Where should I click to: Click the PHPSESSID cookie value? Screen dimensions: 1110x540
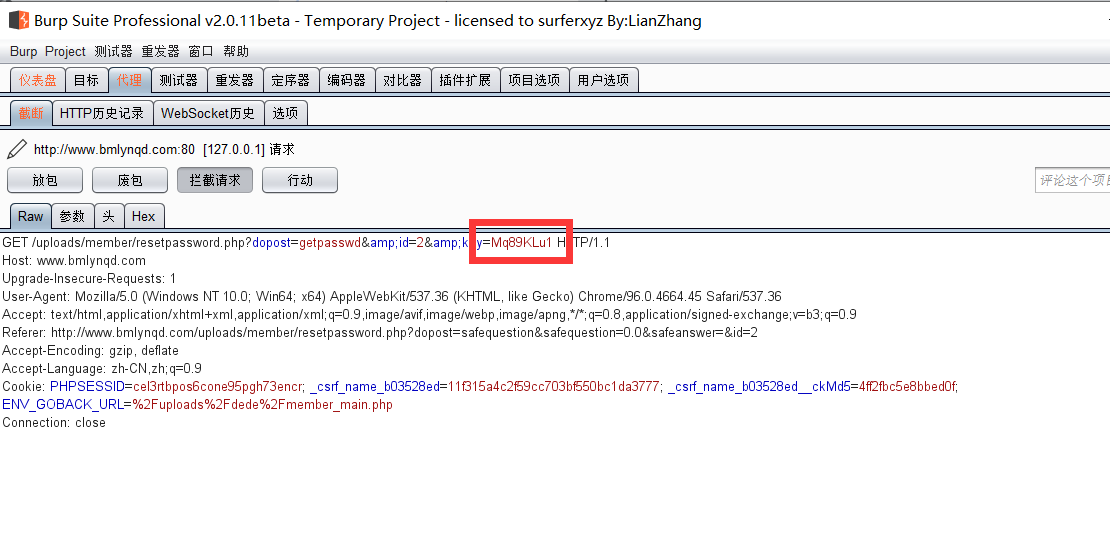(219, 386)
